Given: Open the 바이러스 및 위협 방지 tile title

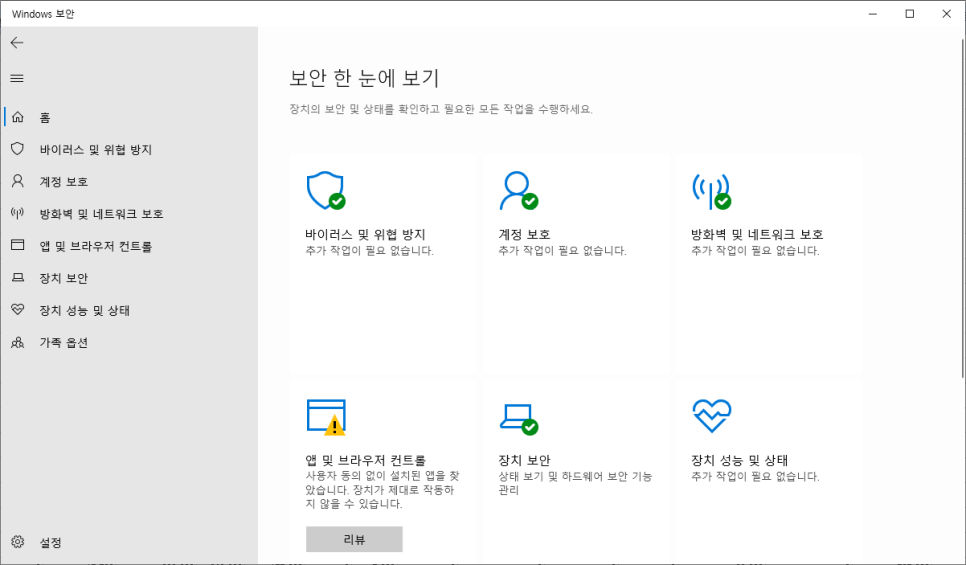Looking at the screenshot, I should [365, 234].
